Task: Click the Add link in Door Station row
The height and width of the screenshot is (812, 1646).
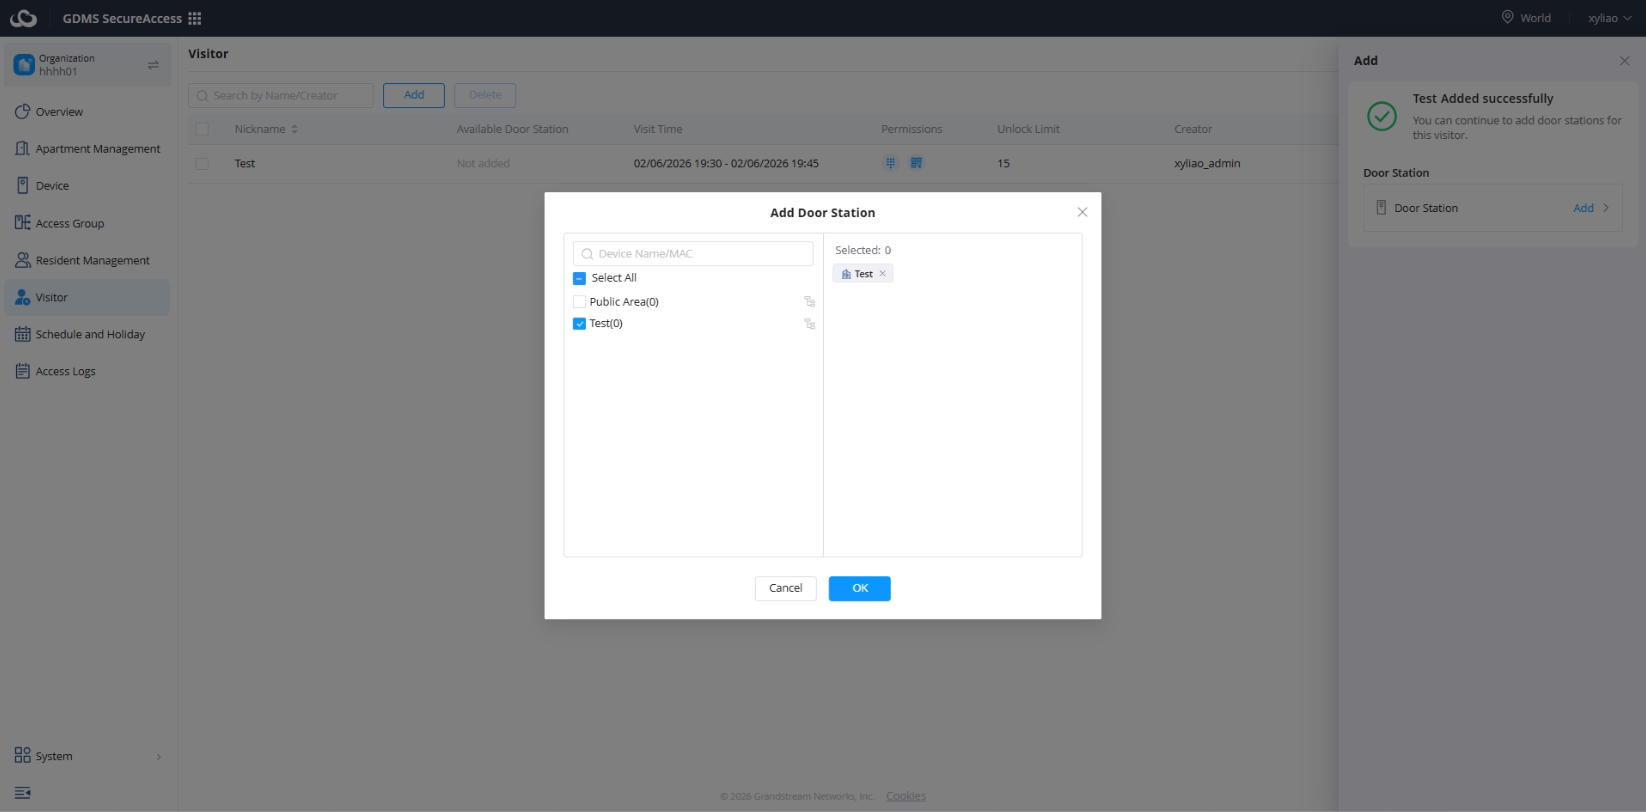Action: click(x=1583, y=208)
